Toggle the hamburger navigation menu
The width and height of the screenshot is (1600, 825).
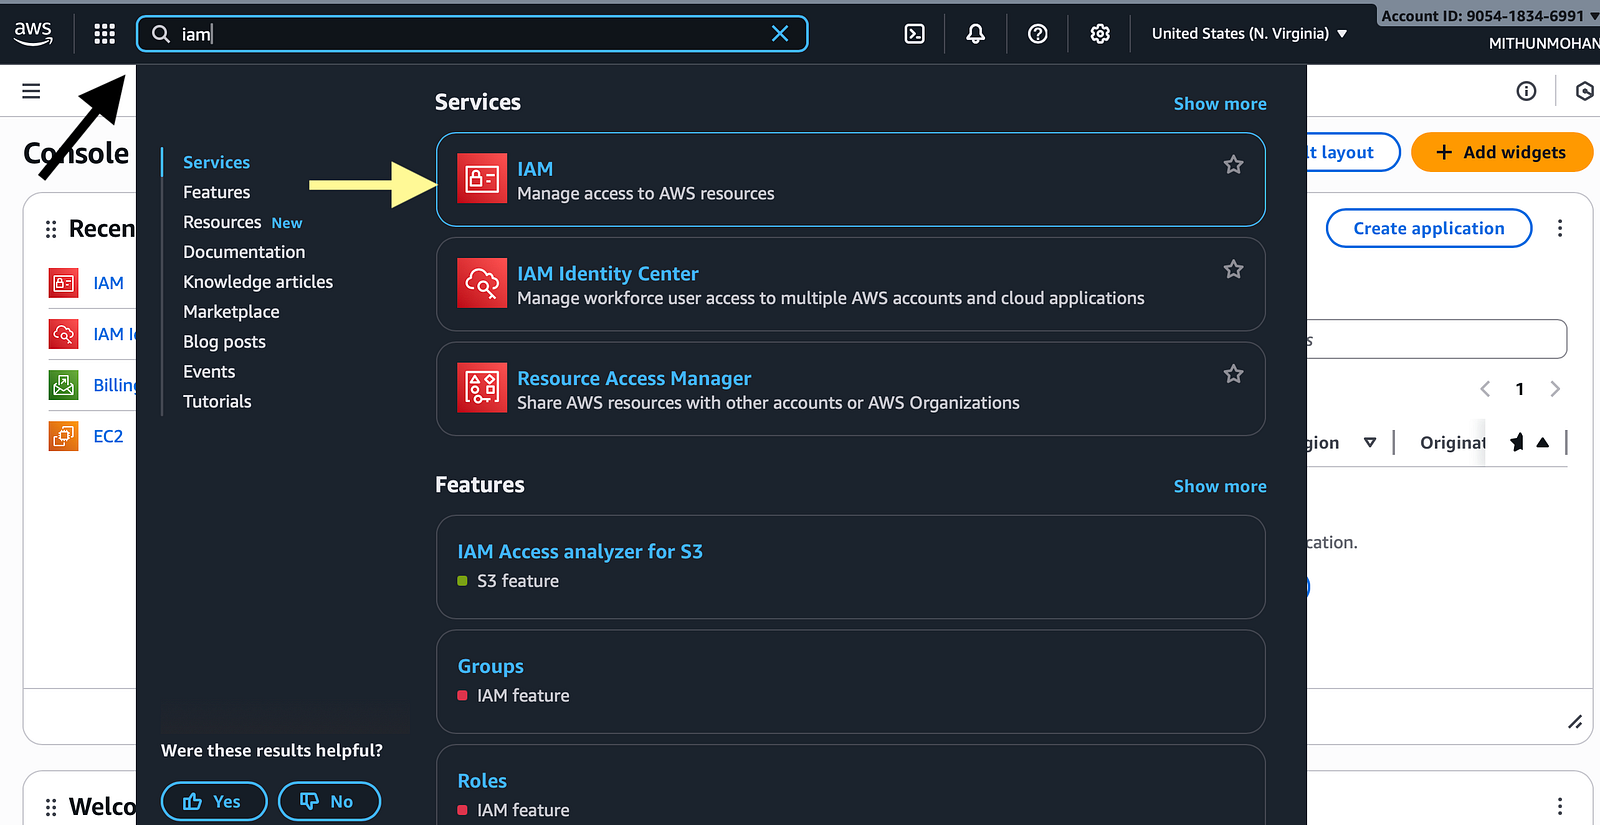click(x=31, y=91)
